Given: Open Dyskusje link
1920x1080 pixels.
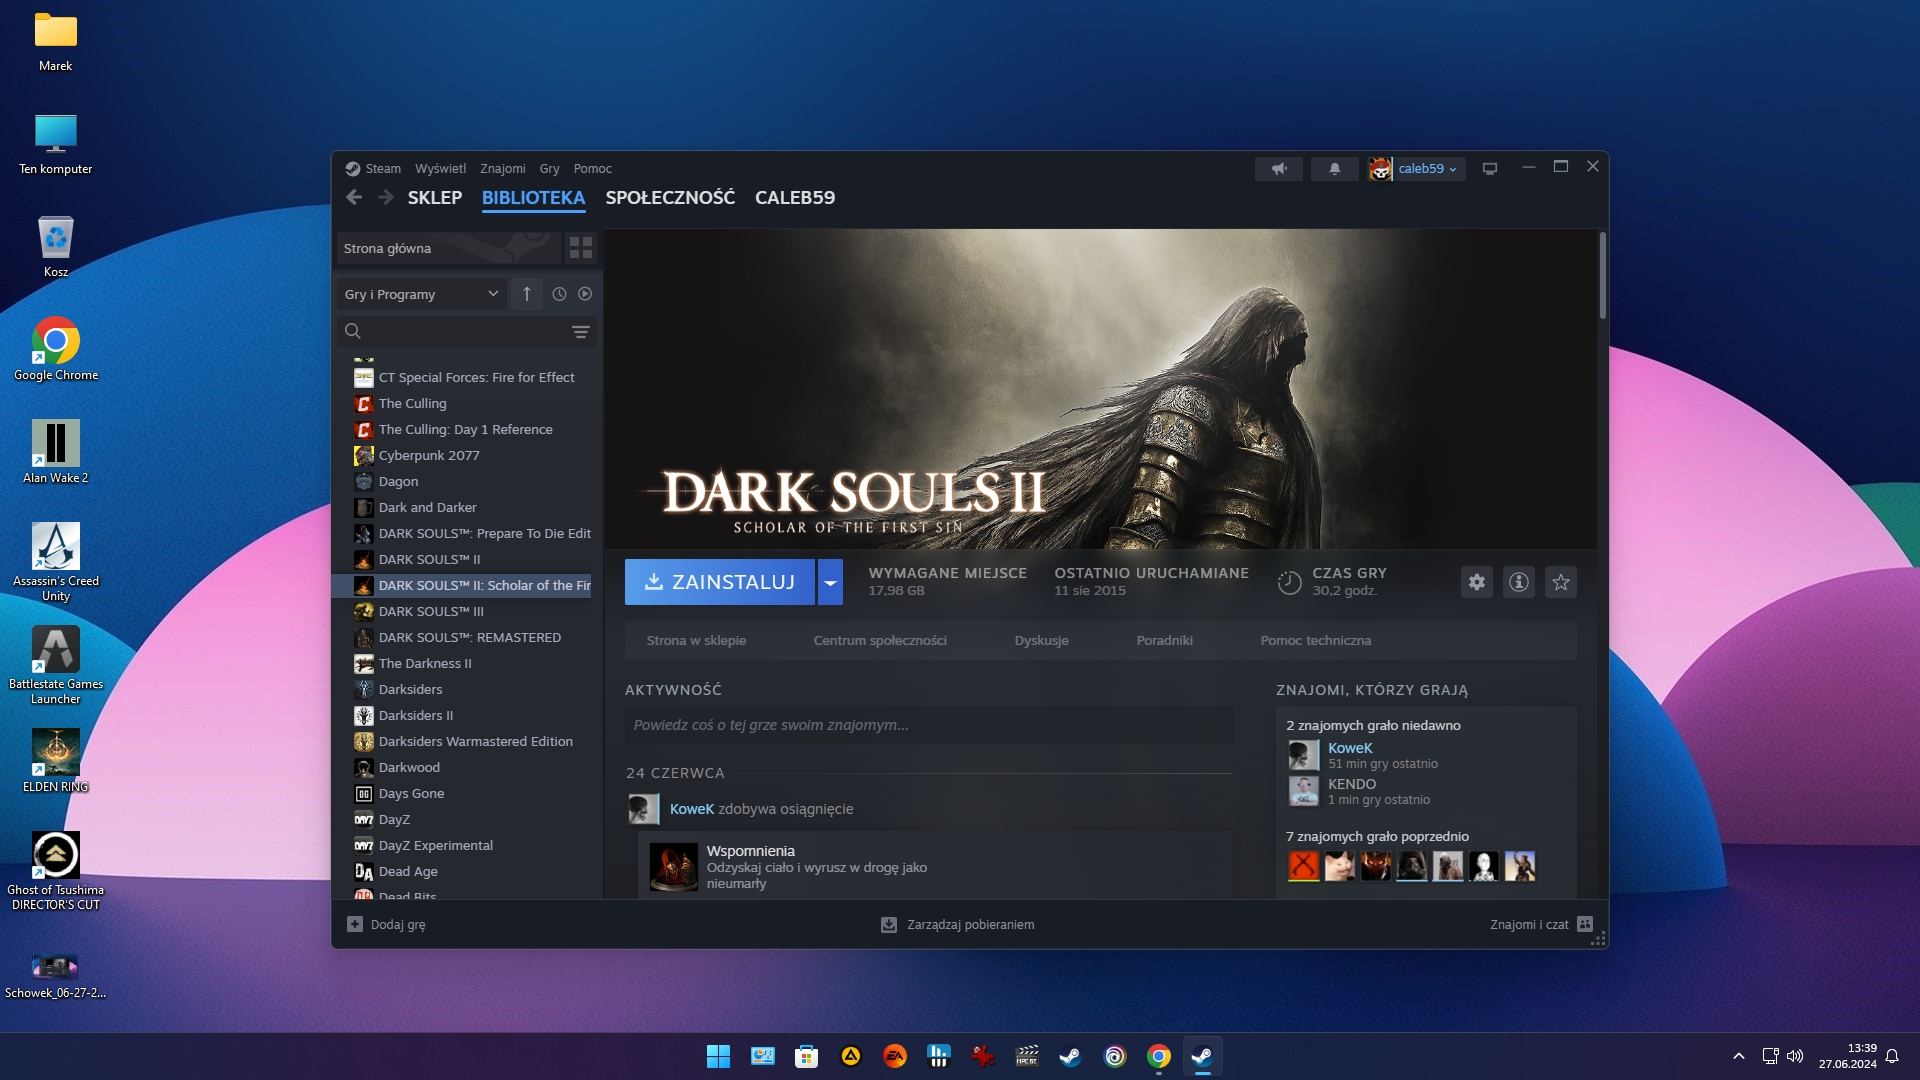Looking at the screenshot, I should click(x=1041, y=641).
